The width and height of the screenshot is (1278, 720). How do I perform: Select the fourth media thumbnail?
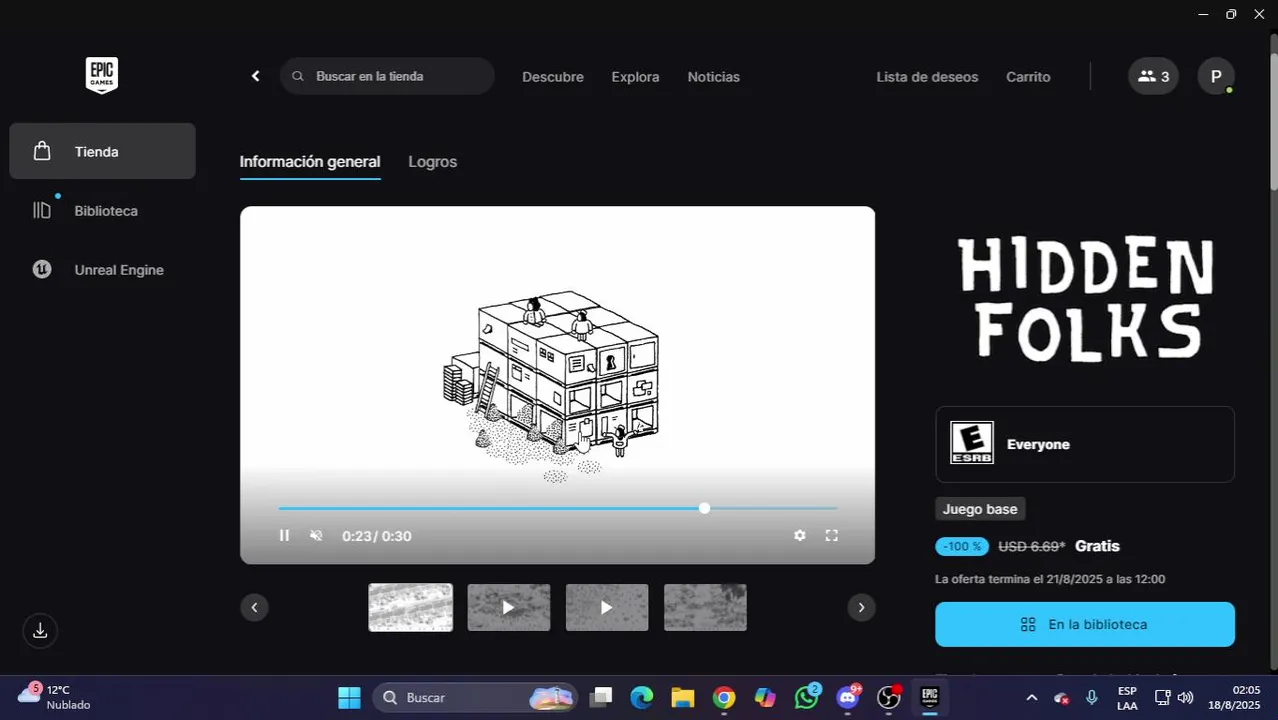click(x=705, y=607)
